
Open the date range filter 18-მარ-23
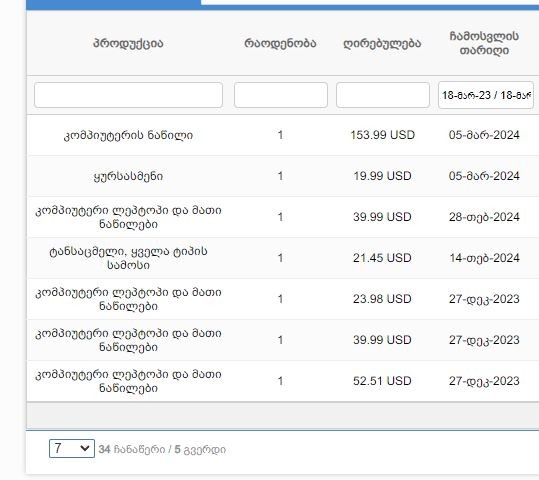(x=486, y=95)
